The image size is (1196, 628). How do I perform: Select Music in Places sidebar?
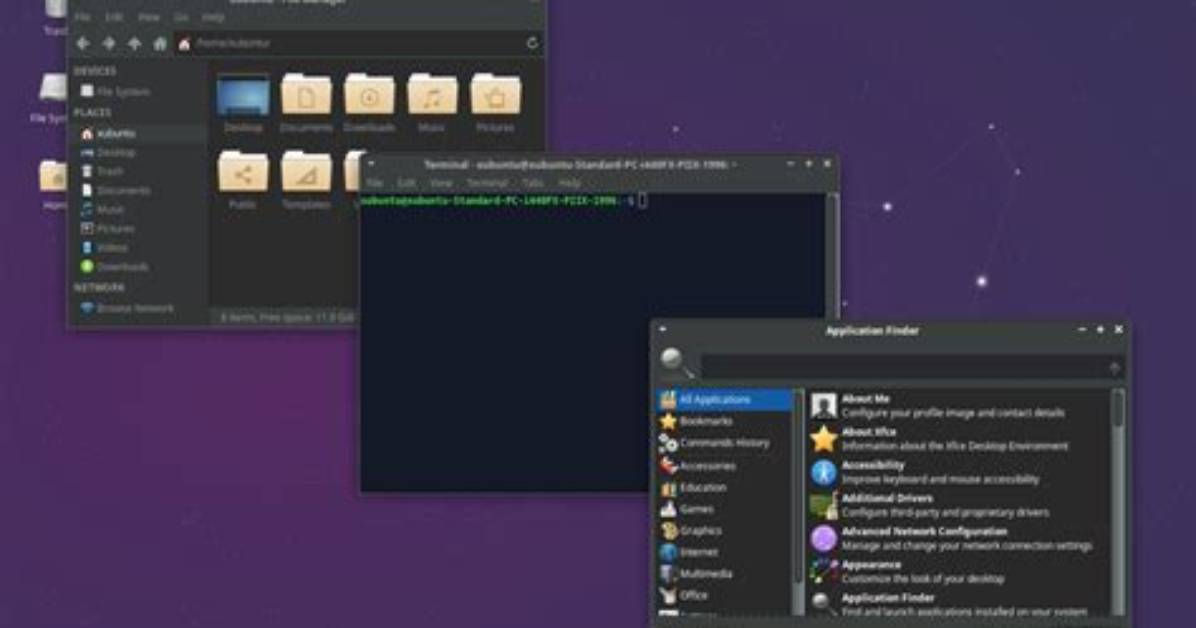102,210
